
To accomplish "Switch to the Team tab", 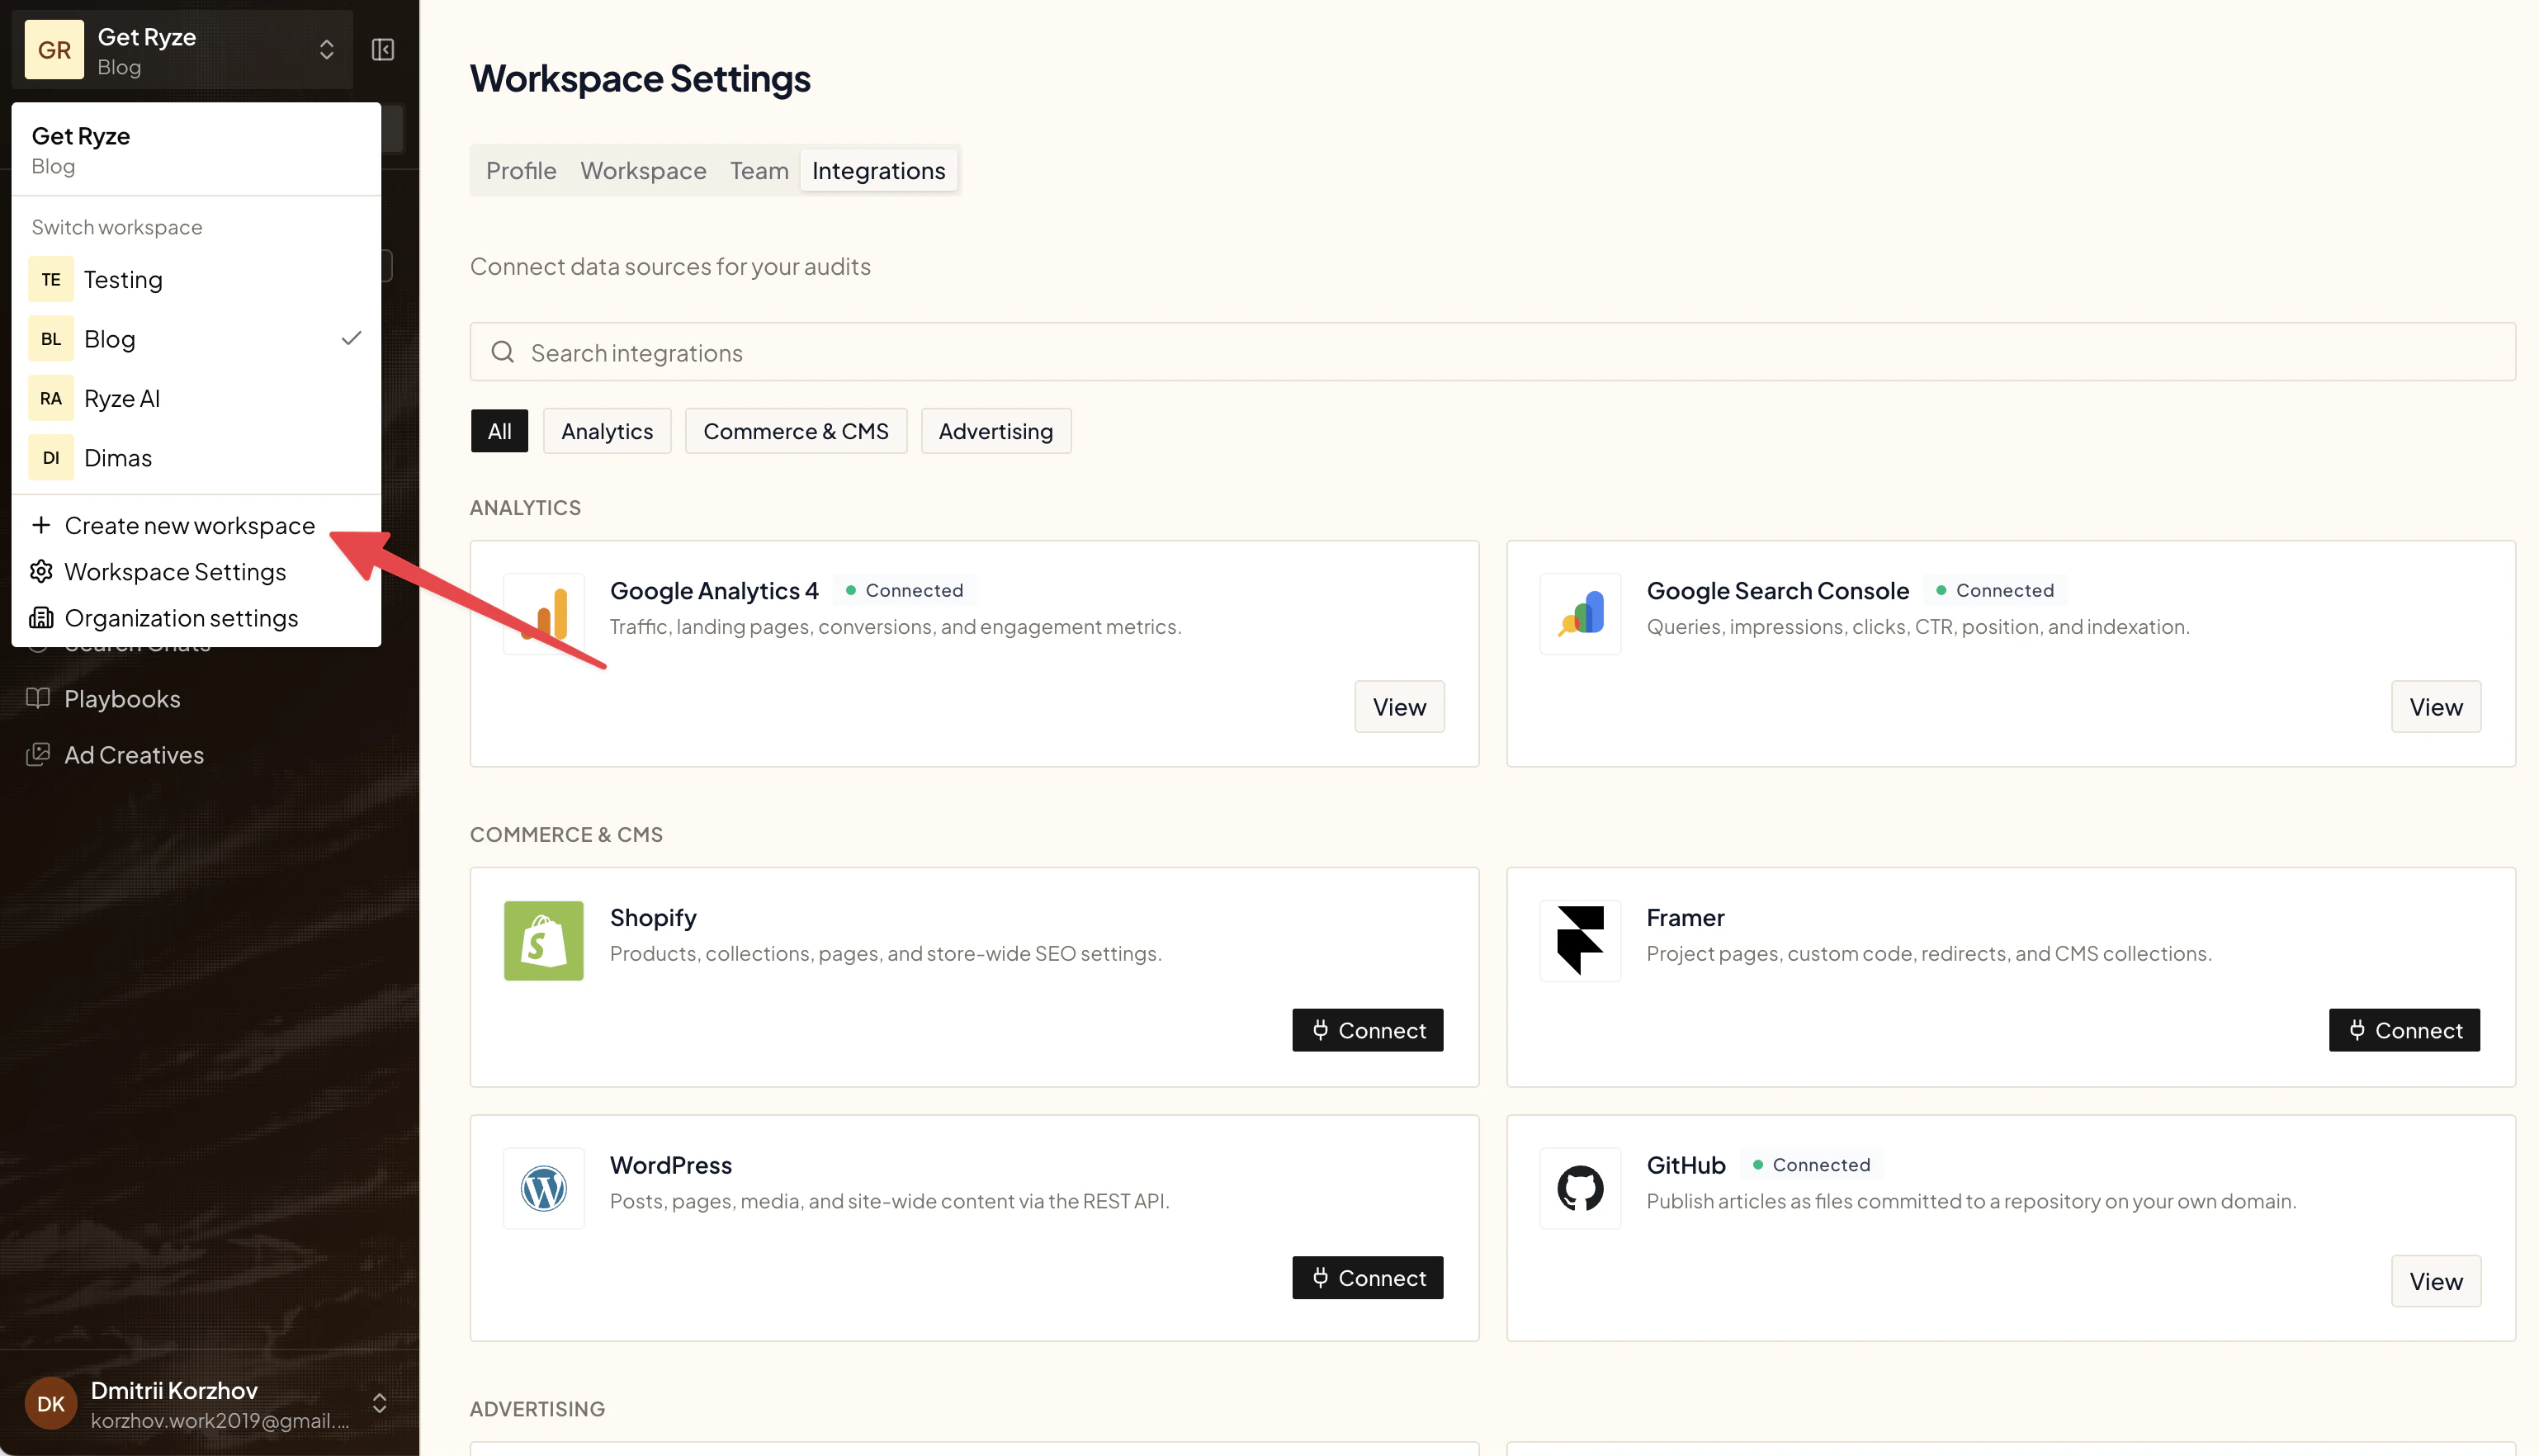I will click(759, 171).
